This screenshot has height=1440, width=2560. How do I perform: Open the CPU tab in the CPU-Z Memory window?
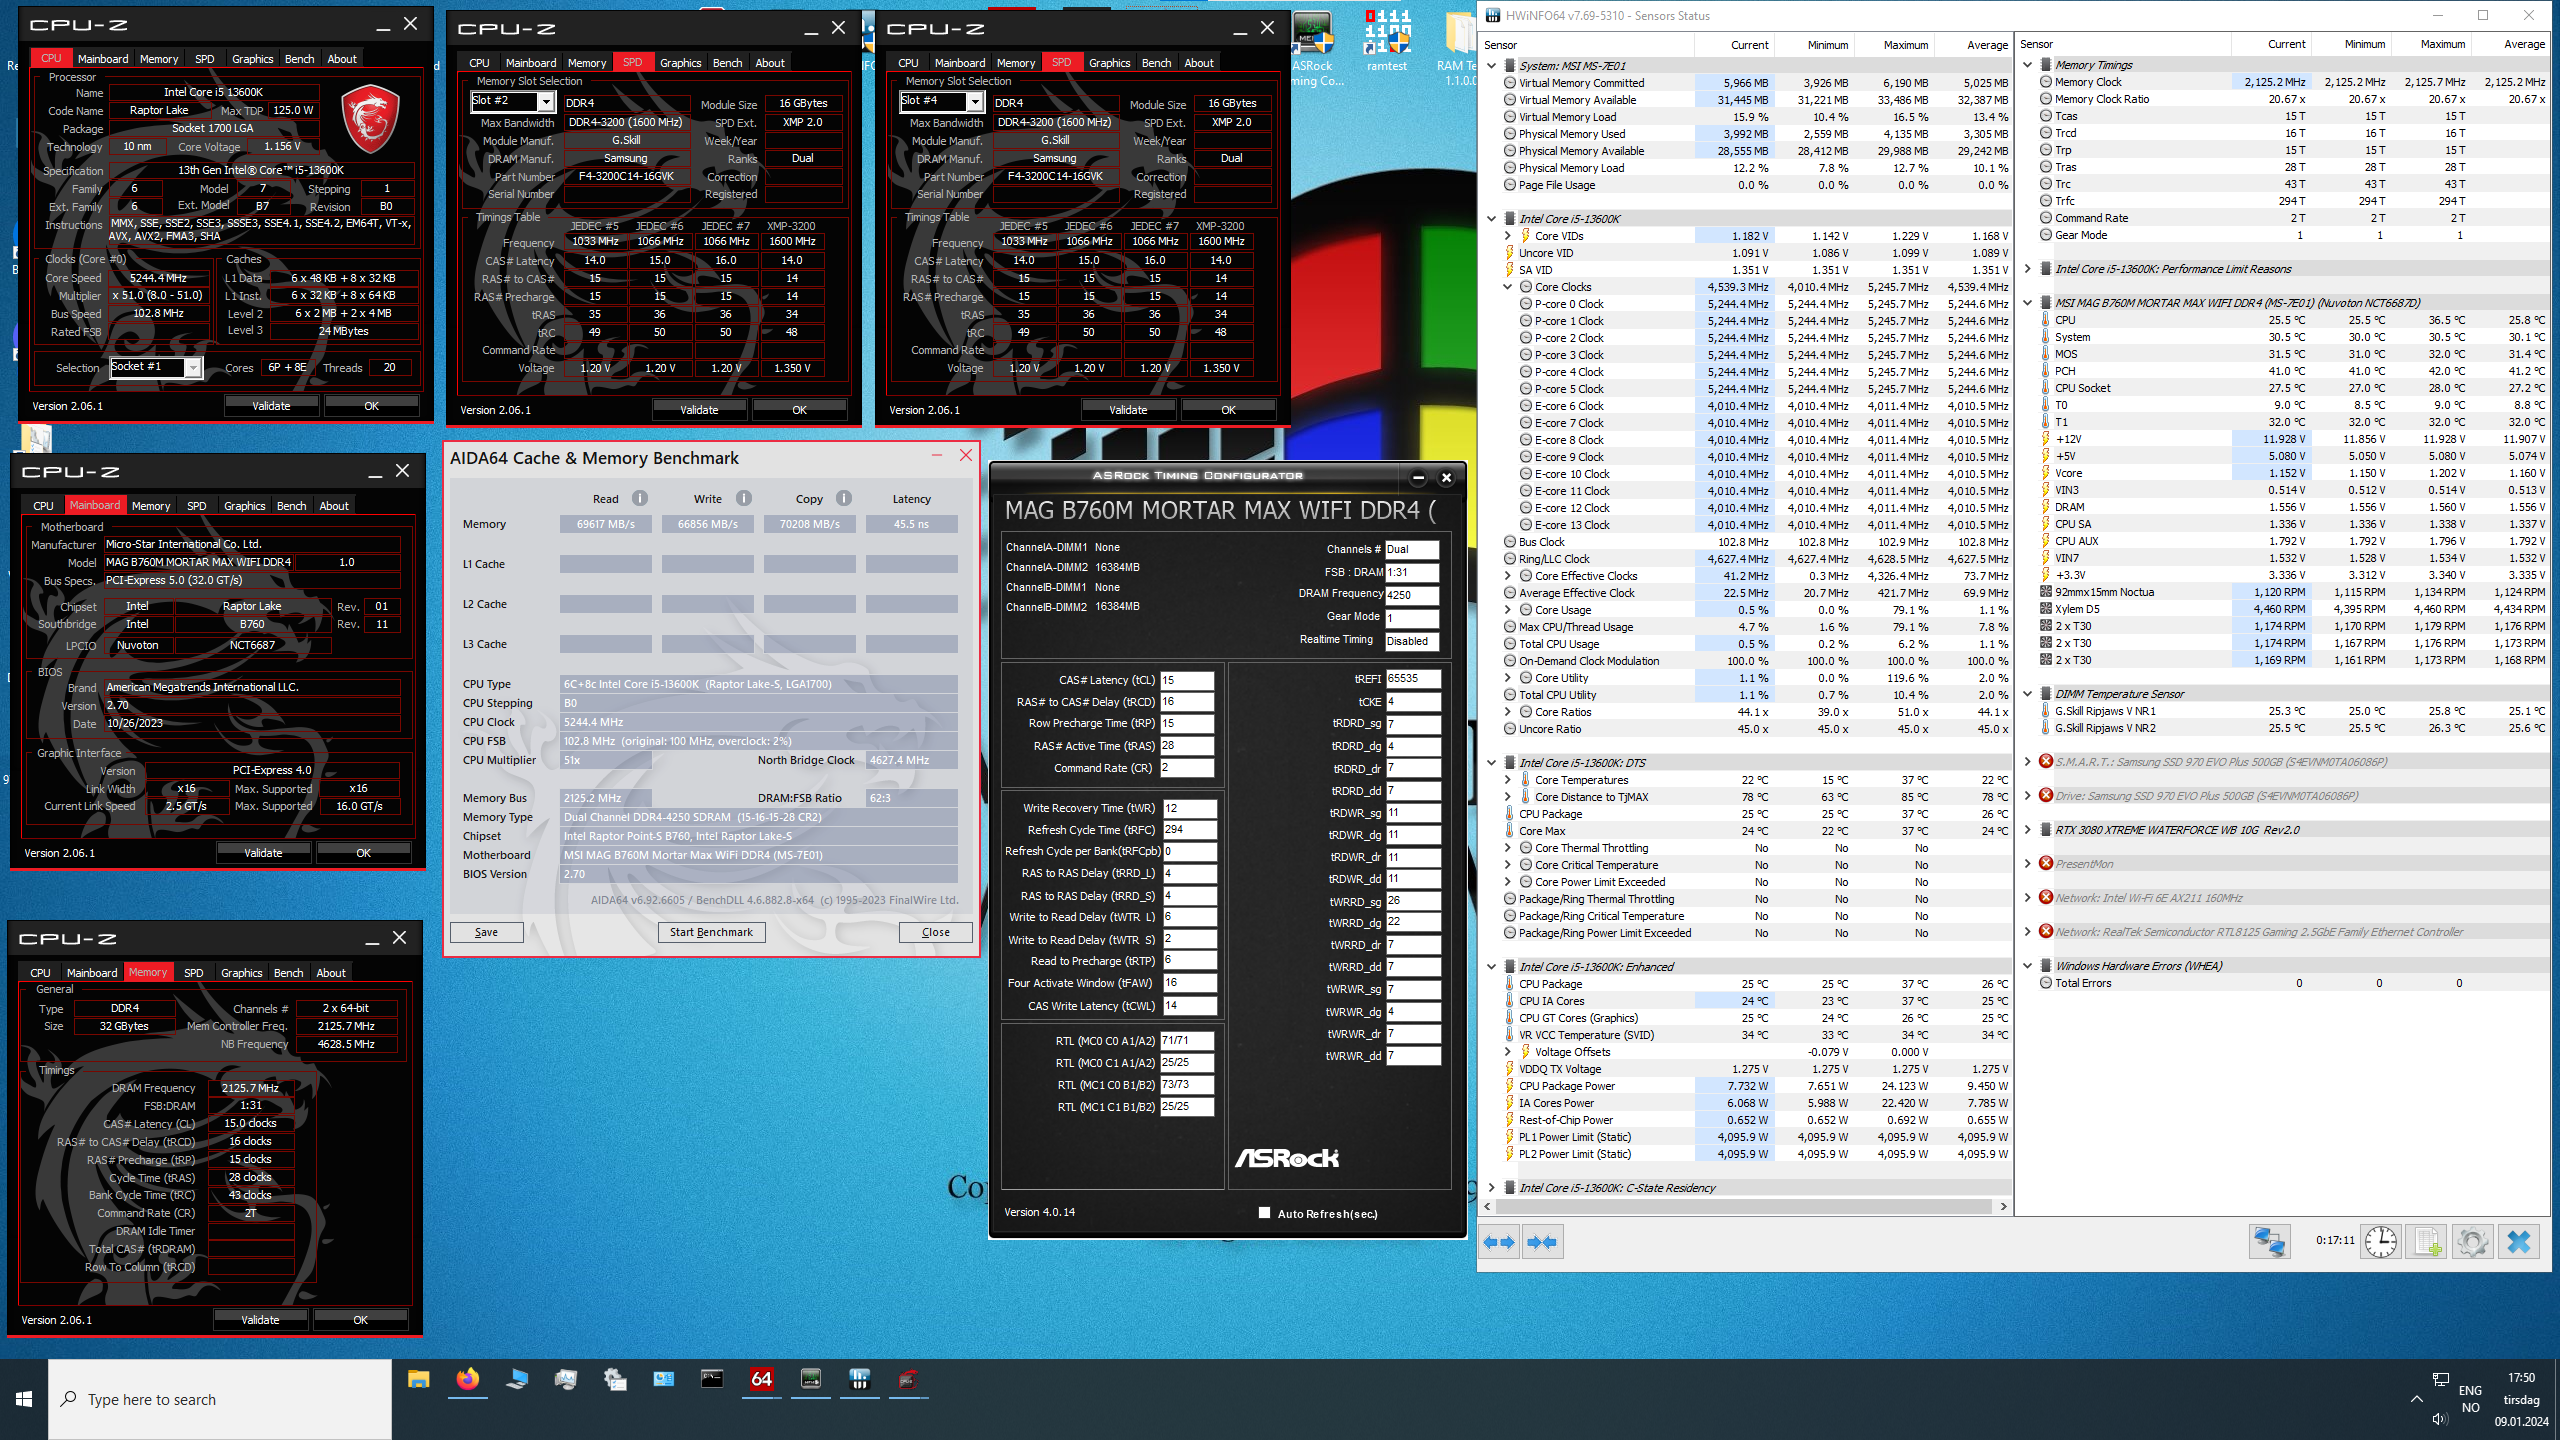[40, 973]
